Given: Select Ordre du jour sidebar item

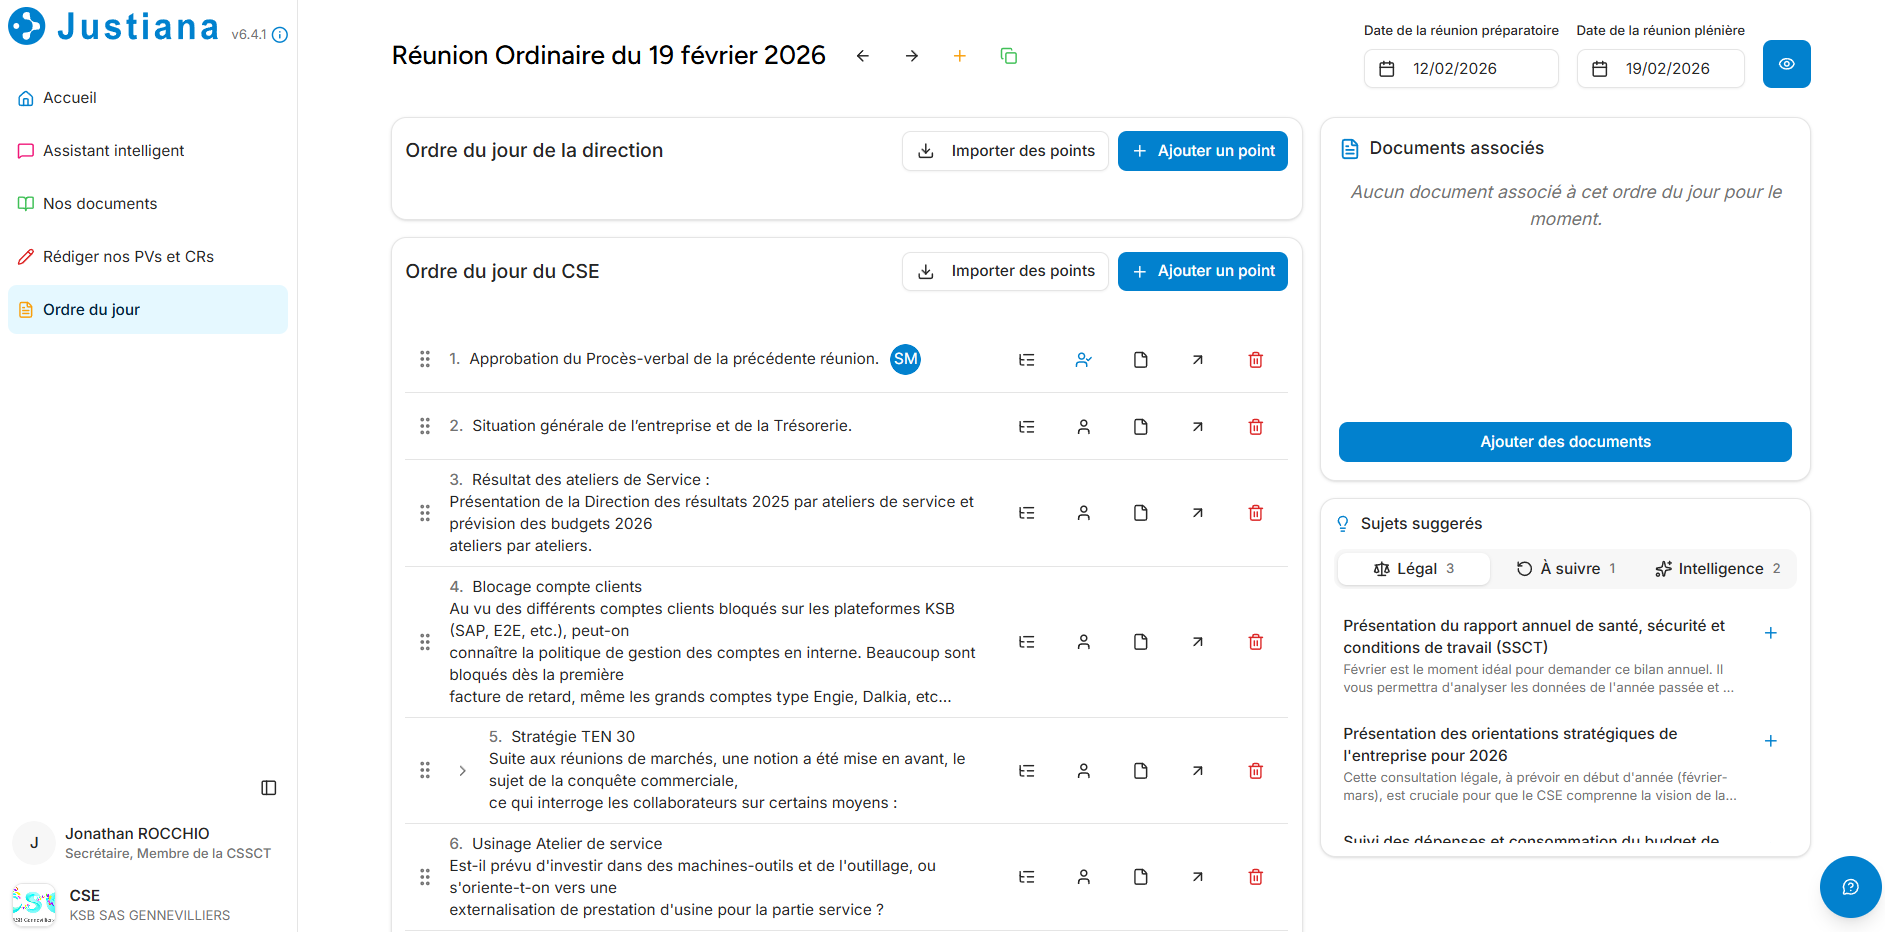Looking at the screenshot, I should tap(148, 310).
